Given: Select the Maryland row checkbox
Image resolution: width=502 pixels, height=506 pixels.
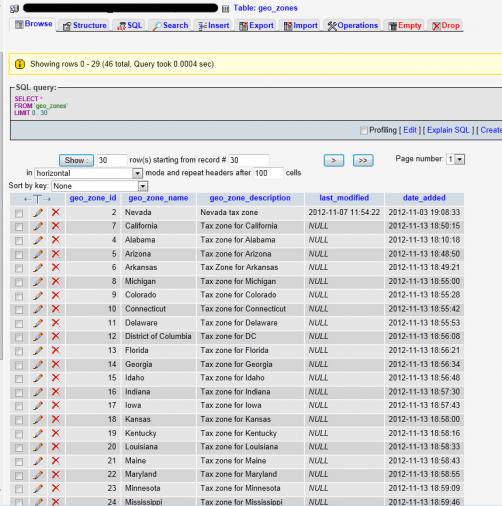Looking at the screenshot, I should [x=19, y=475].
